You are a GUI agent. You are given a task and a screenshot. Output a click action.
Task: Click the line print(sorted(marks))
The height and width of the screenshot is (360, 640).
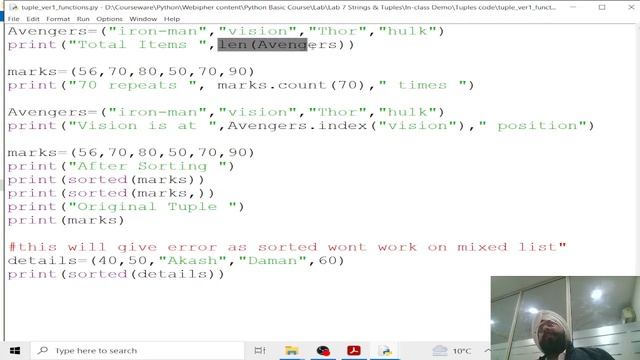(106, 180)
